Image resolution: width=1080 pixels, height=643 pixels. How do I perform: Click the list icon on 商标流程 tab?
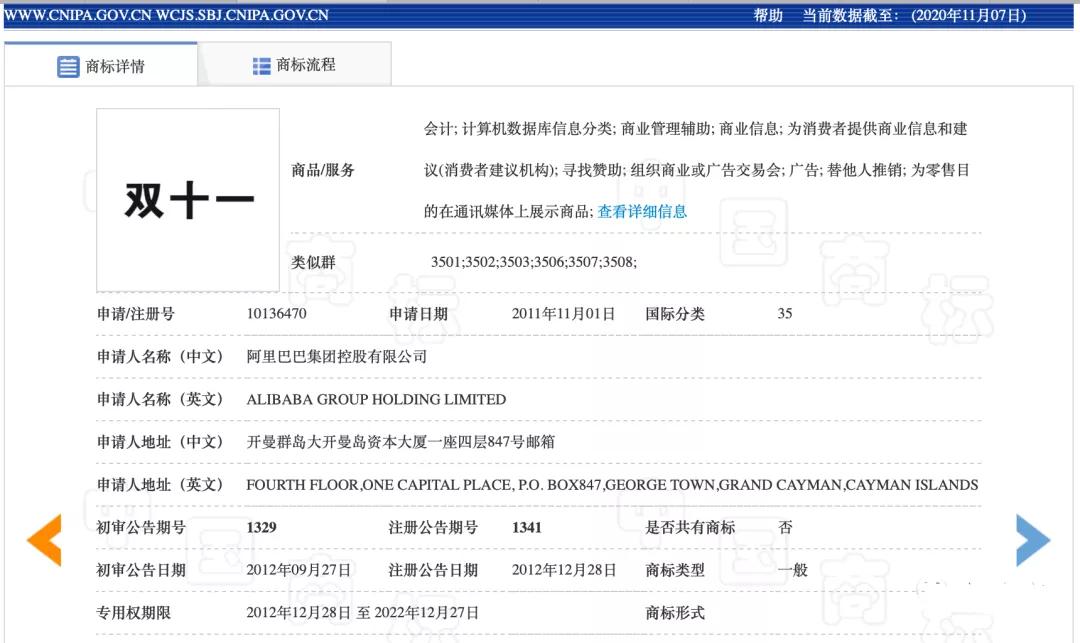(x=260, y=64)
